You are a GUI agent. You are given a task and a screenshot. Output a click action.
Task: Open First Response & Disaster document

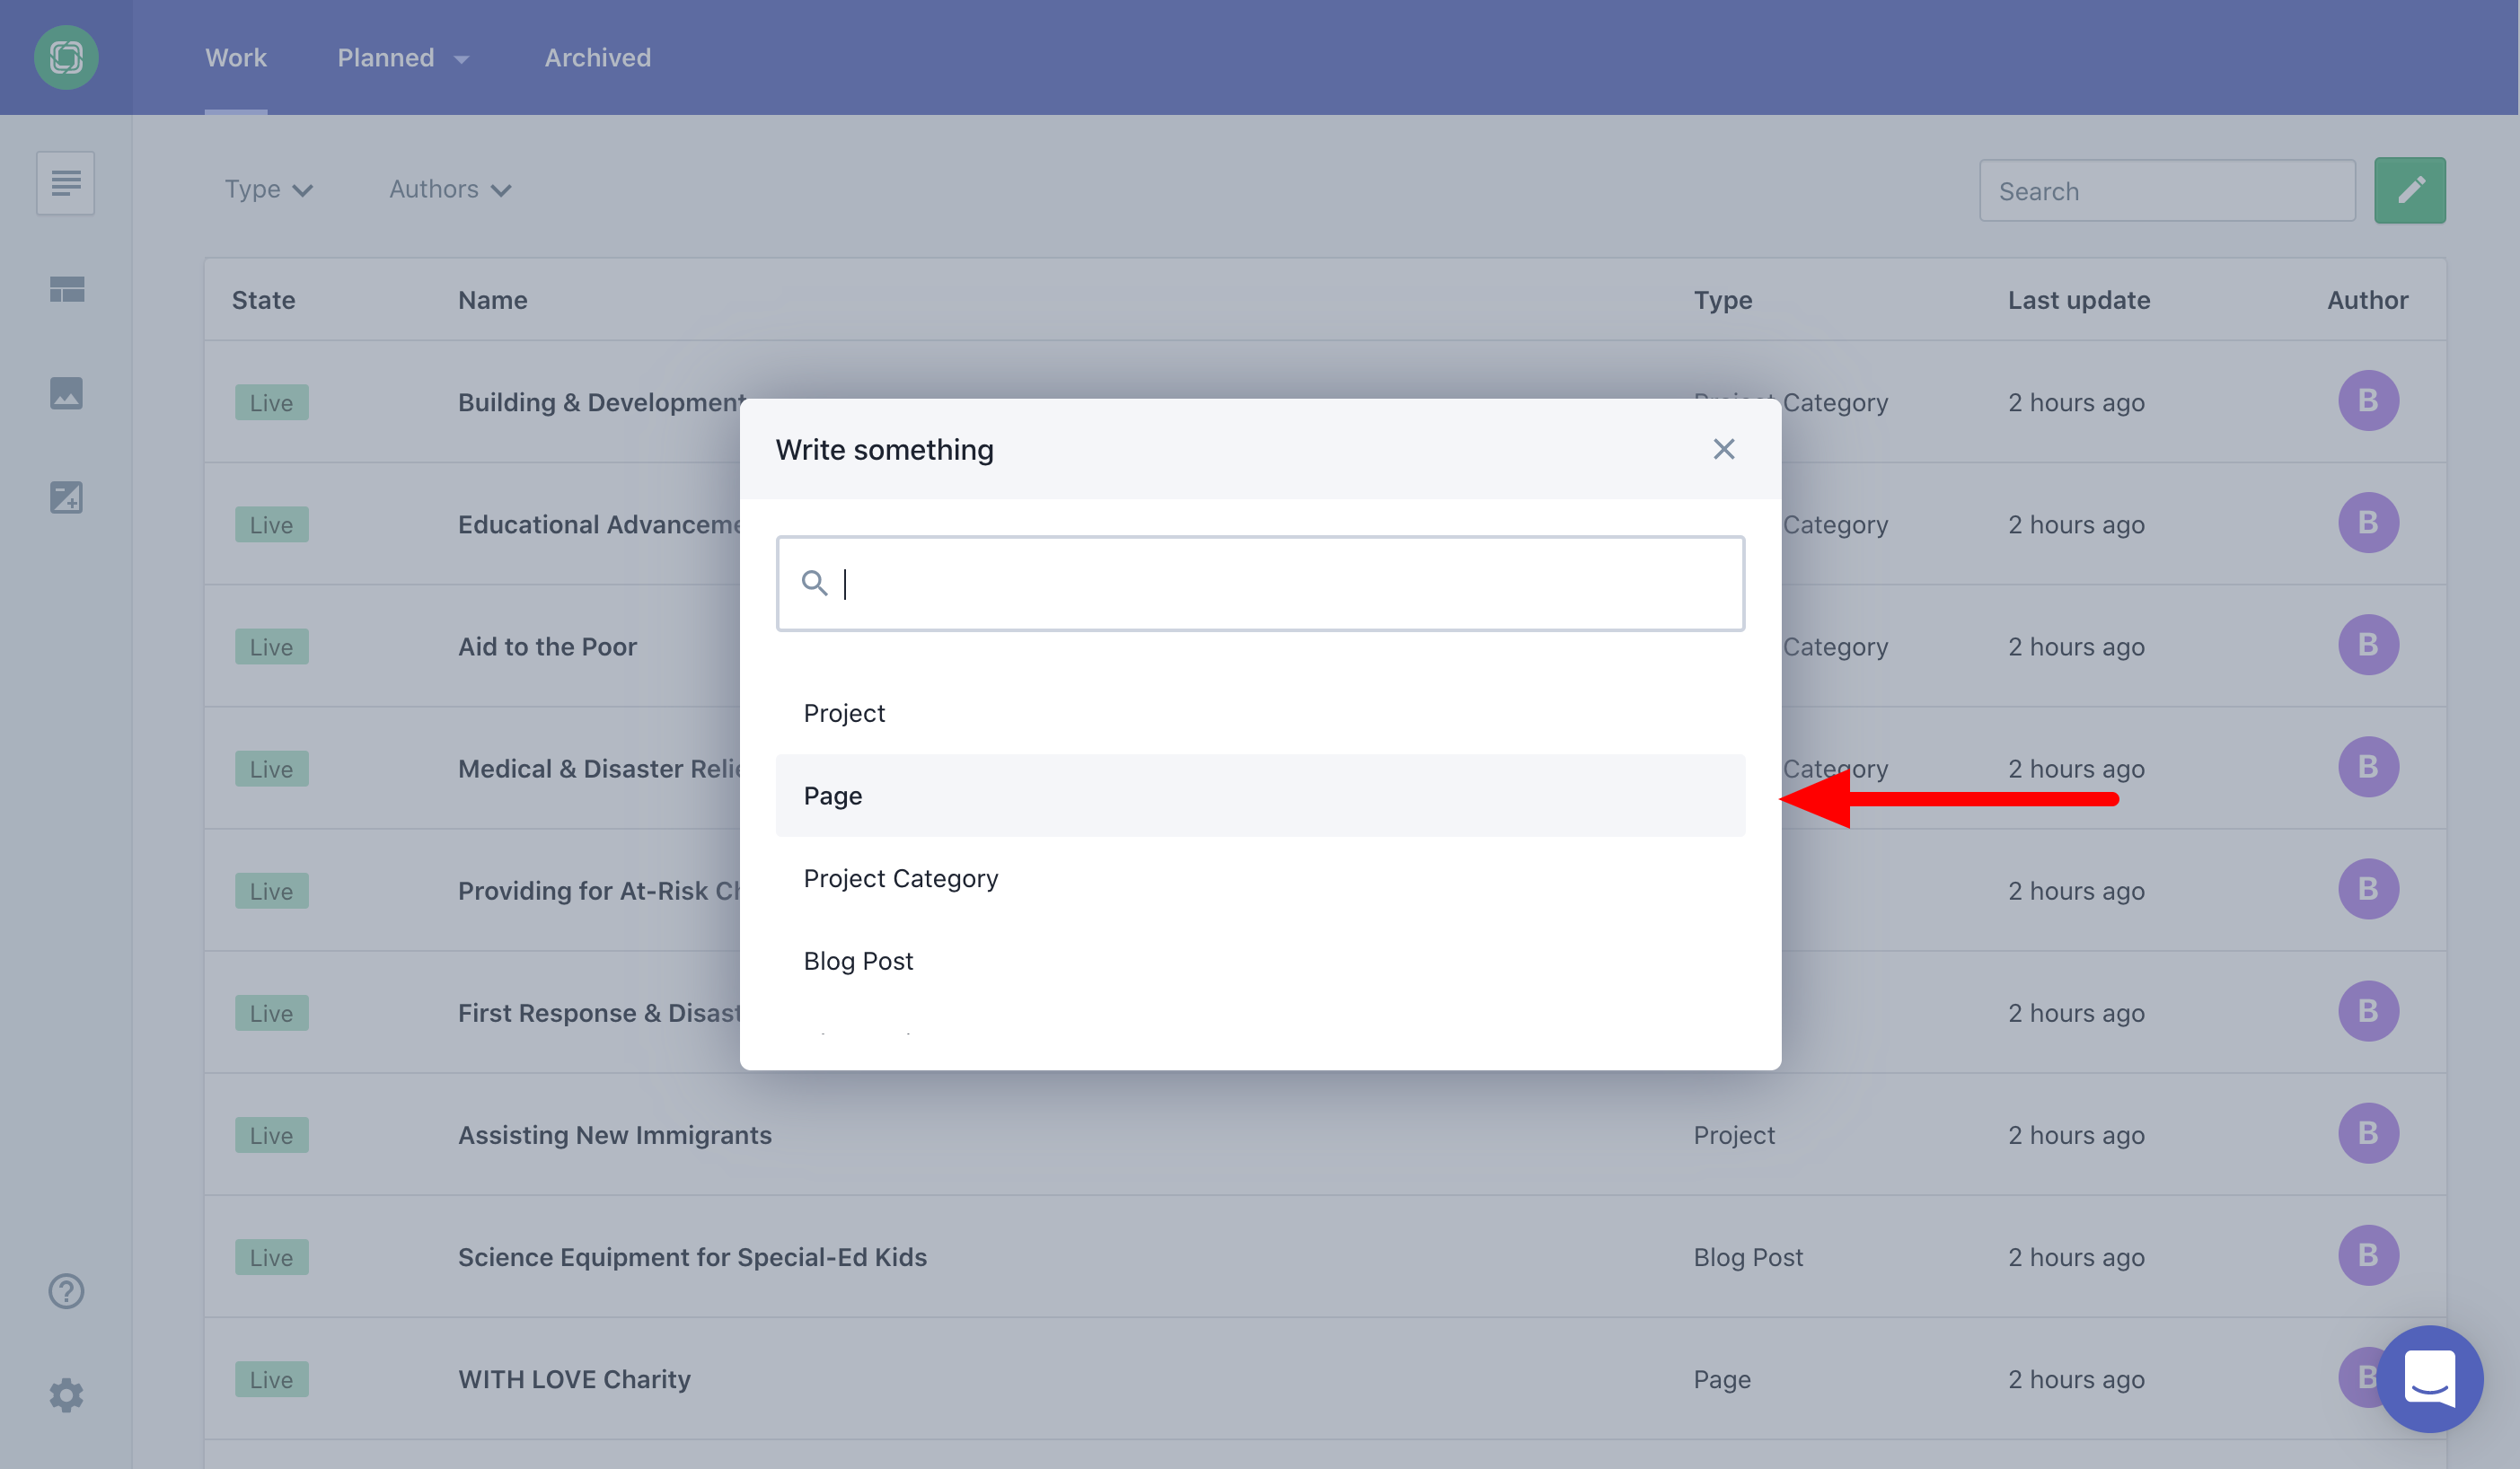pos(599,1013)
